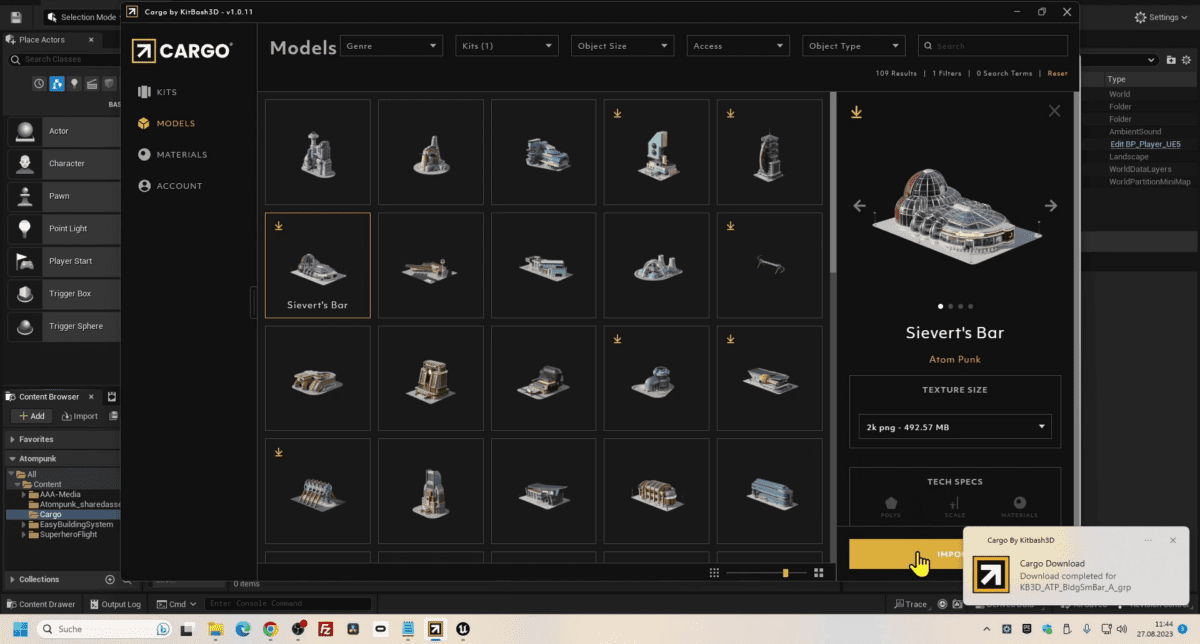The height and width of the screenshot is (644, 1200).
Task: Select the Point Light item
Action: coord(64,229)
